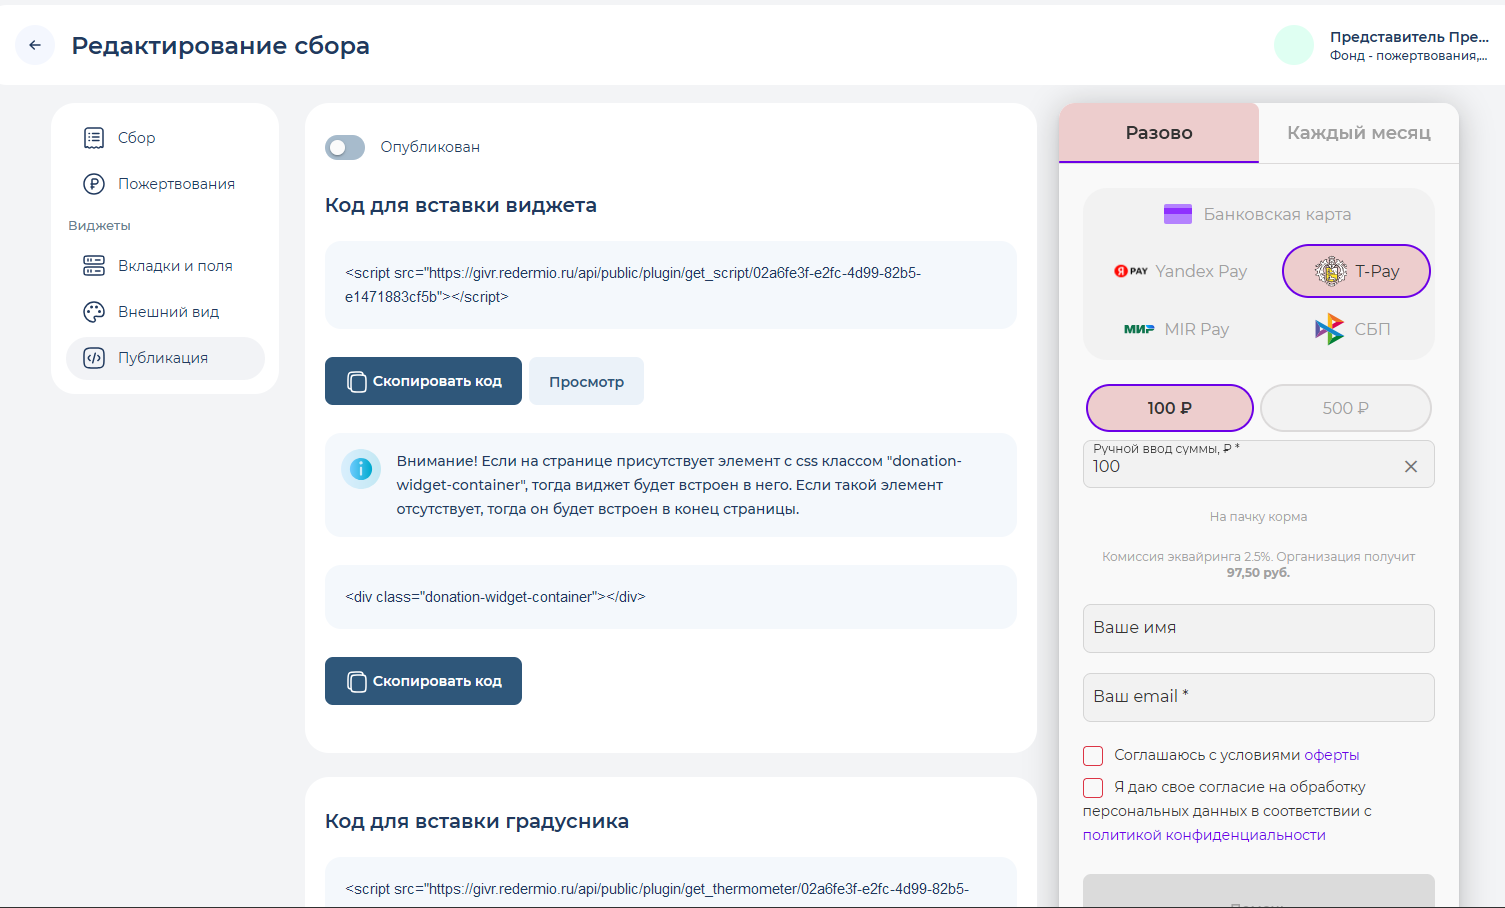Choose the СБП payment option
Screen dimensions: 1505x908
(x=1352, y=329)
